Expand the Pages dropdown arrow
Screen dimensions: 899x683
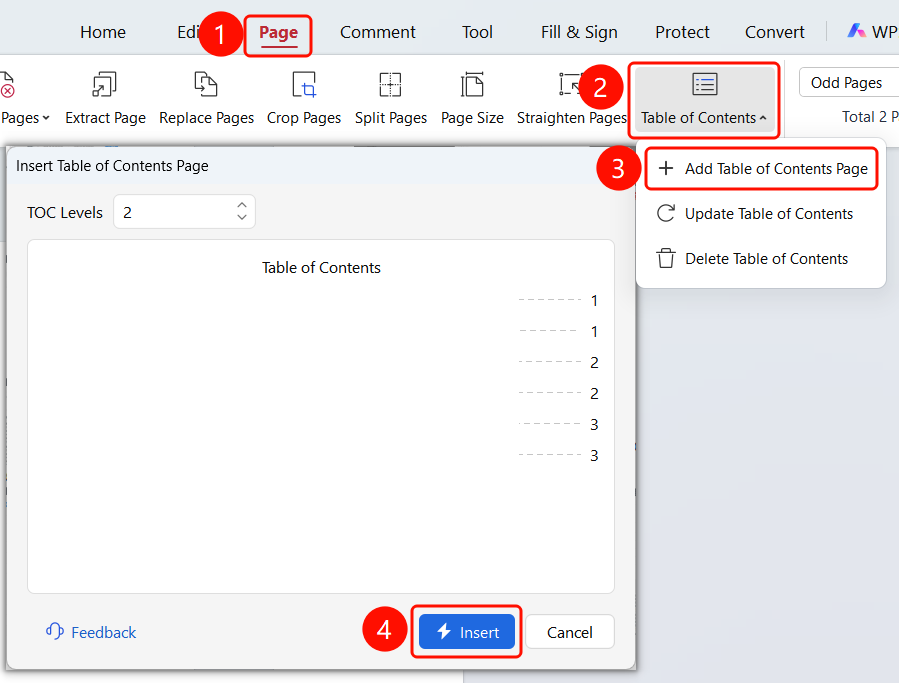[46, 118]
